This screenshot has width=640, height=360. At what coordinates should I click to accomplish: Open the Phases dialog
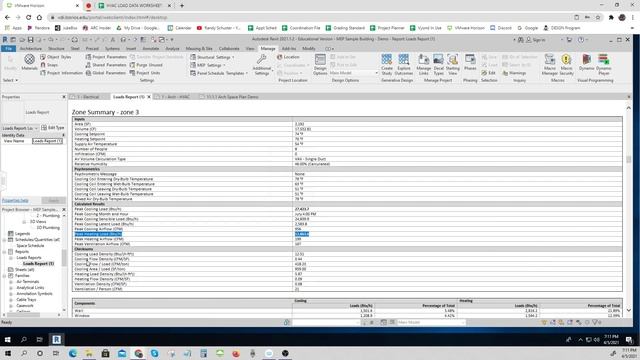470,62
